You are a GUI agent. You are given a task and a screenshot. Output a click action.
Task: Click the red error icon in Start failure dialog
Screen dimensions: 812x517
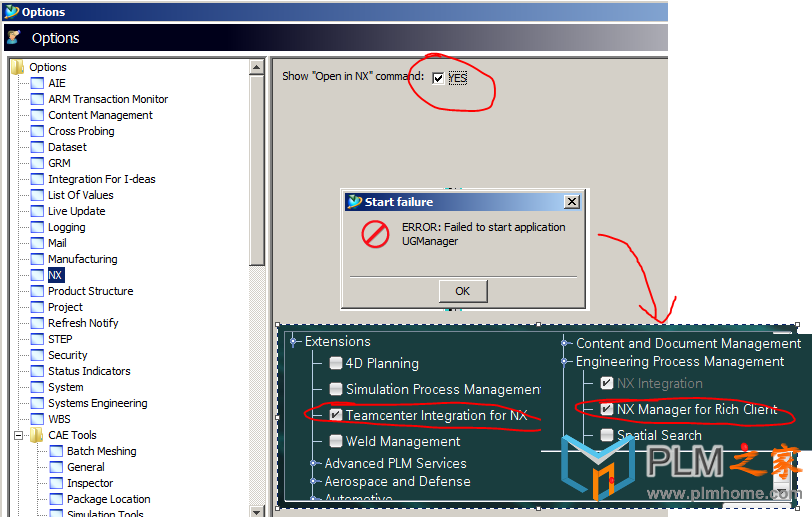pyautogui.click(x=375, y=234)
